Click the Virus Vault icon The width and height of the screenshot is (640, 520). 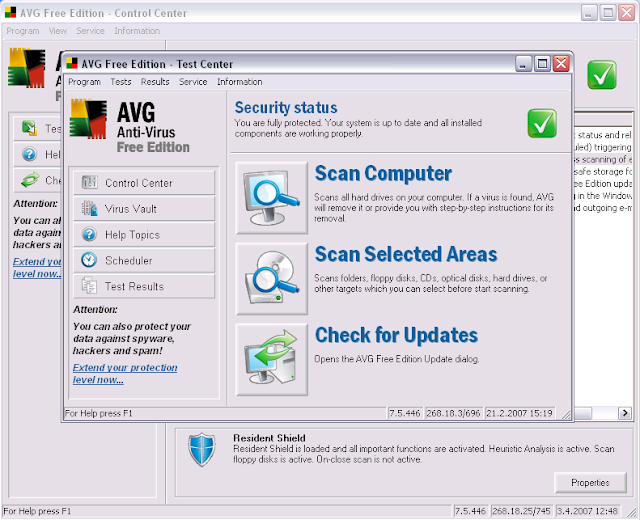tap(89, 208)
